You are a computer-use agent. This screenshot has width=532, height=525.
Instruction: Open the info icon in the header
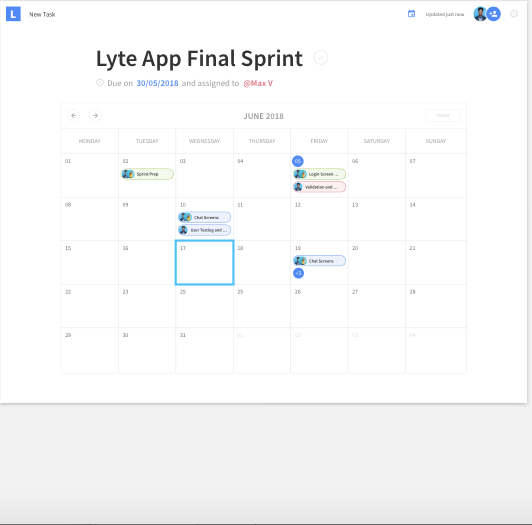point(514,14)
